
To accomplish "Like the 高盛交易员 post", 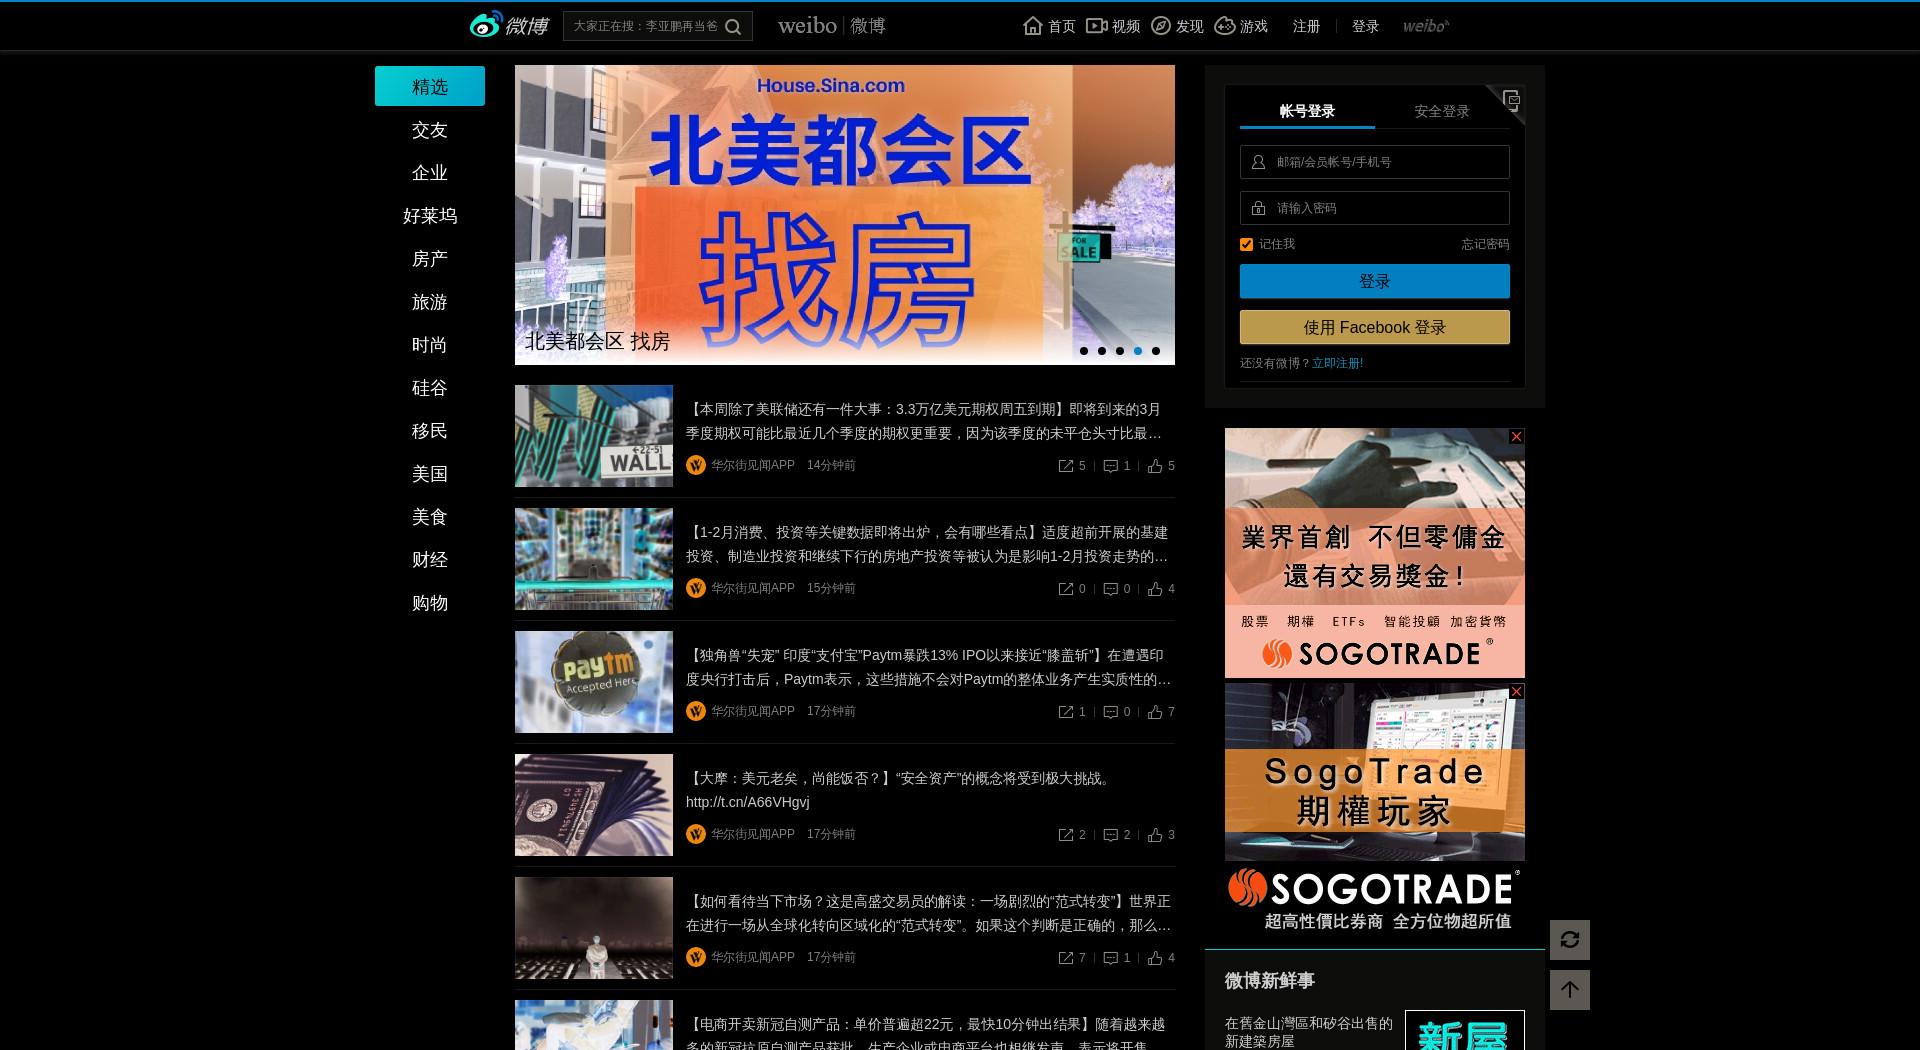I will pyautogui.click(x=1155, y=958).
